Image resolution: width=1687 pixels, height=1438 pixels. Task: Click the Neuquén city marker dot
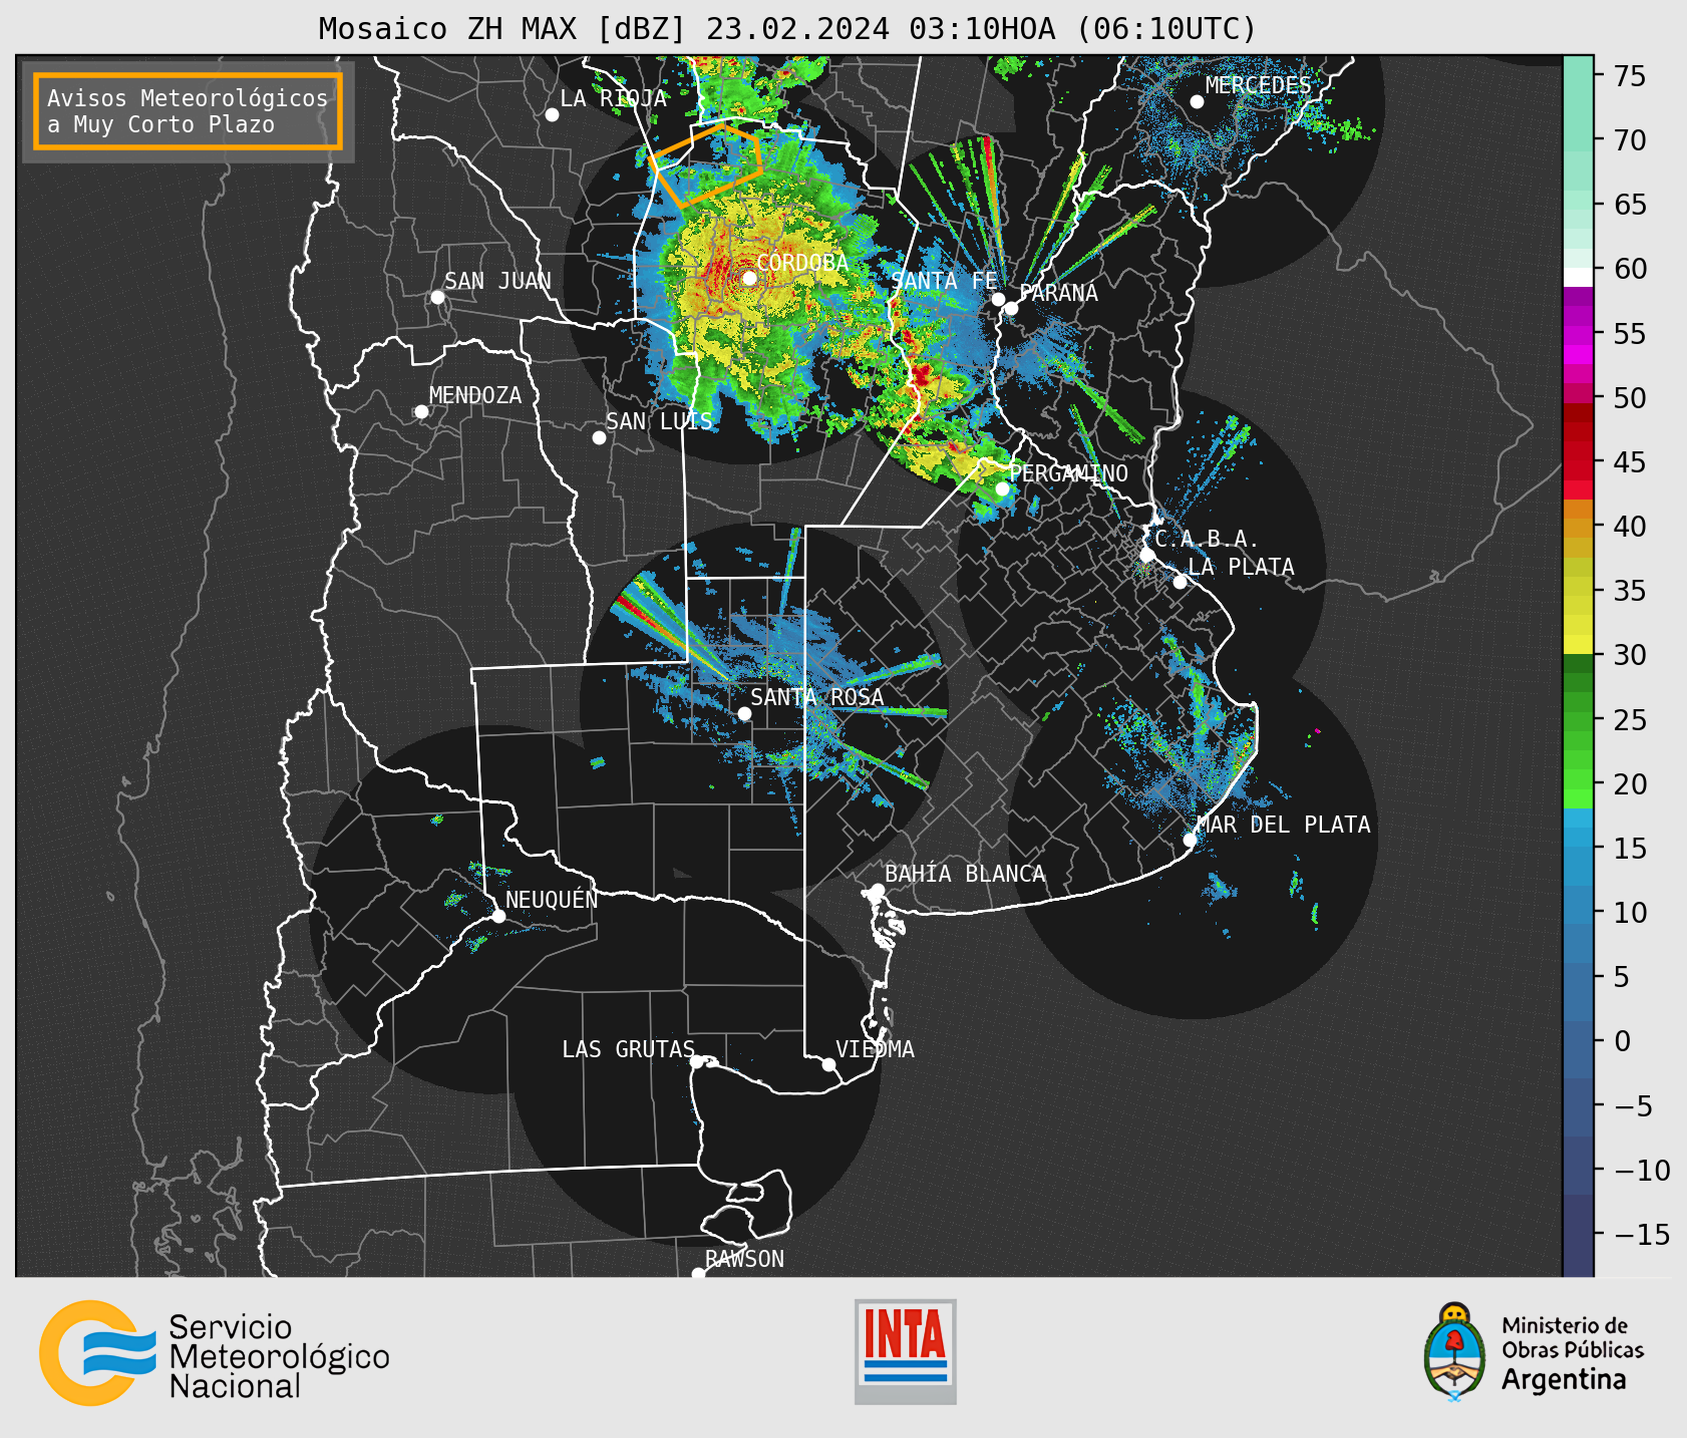click(x=499, y=916)
